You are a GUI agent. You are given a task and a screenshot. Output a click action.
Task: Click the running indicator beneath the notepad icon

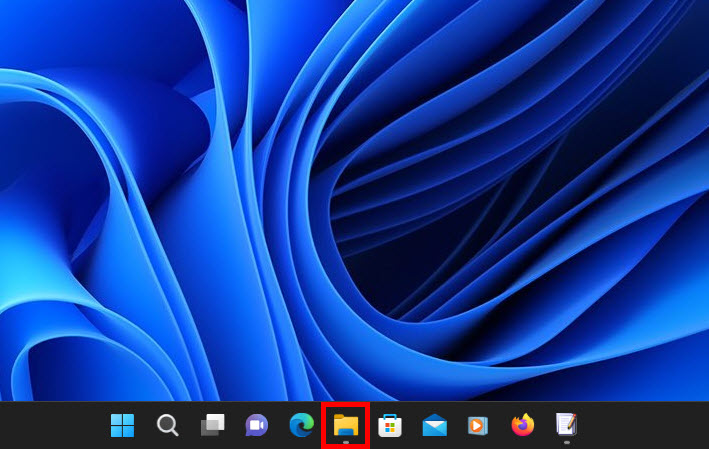[566, 441]
